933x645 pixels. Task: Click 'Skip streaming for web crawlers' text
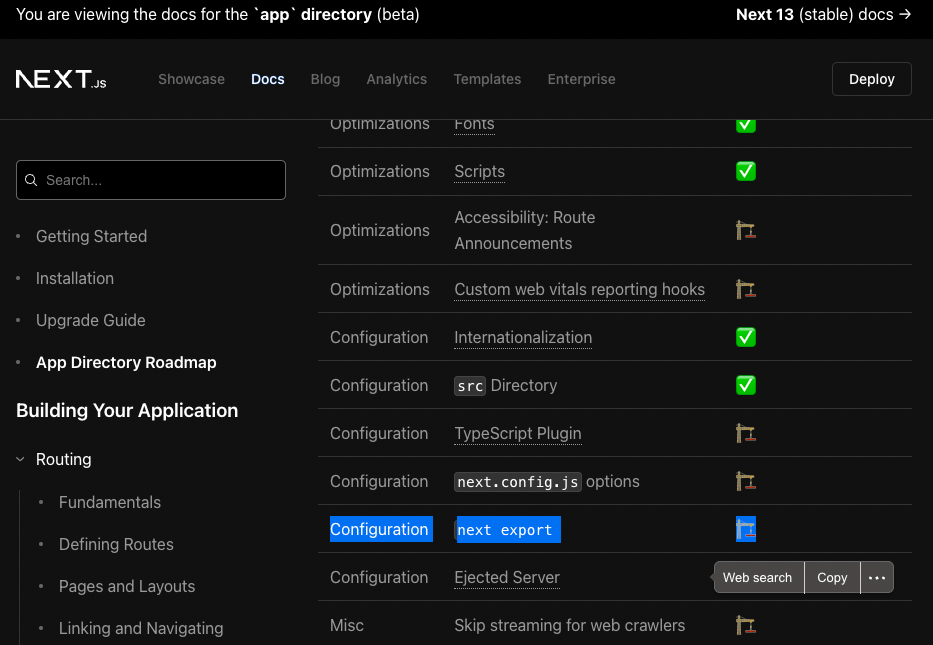pos(569,625)
